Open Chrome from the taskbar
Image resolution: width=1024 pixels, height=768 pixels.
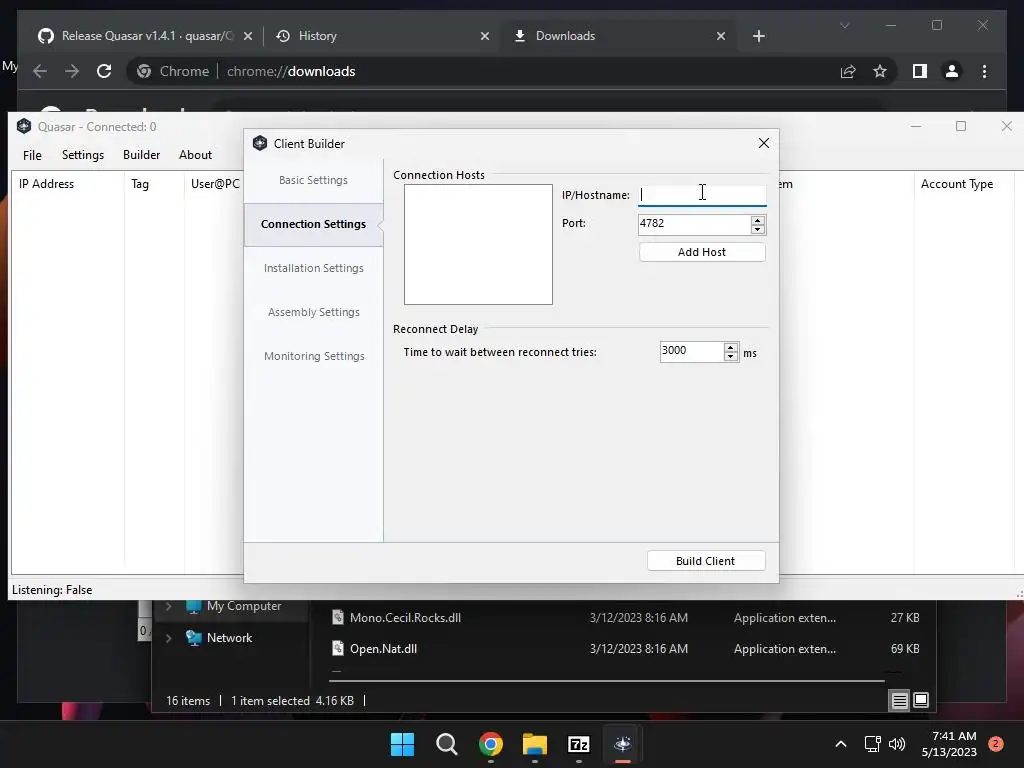[491, 744]
